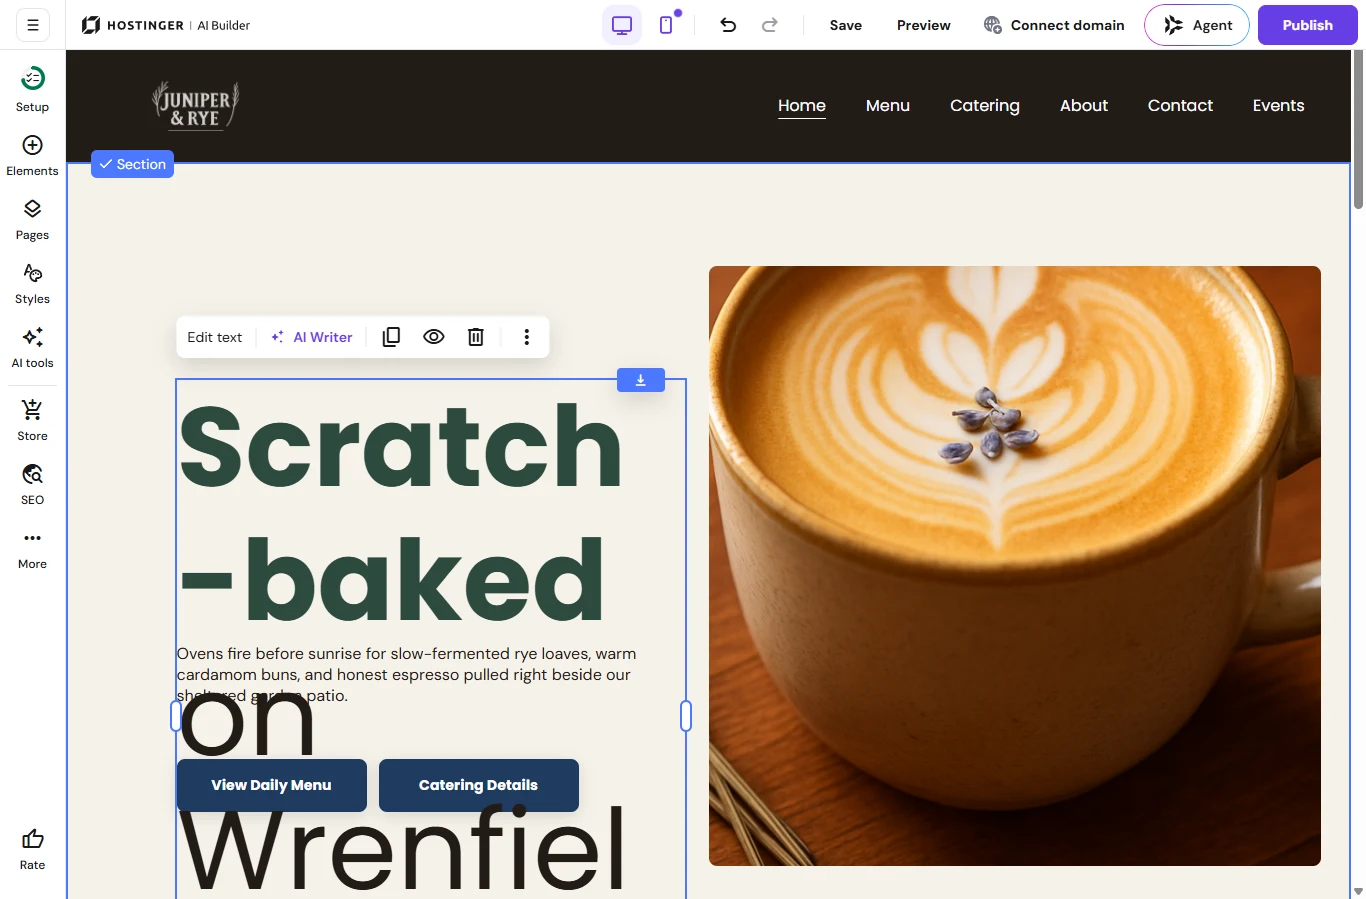
Task: Click the Juniper & Rye logo
Action: 195,106
